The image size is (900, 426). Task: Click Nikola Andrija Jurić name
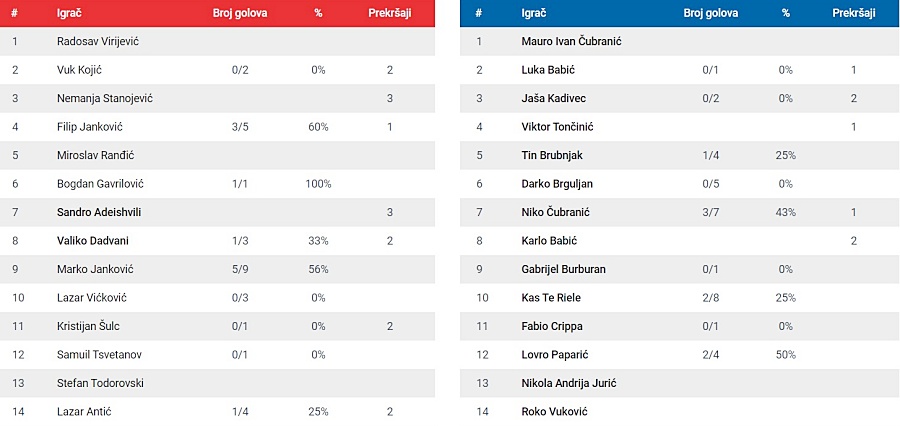coord(568,384)
